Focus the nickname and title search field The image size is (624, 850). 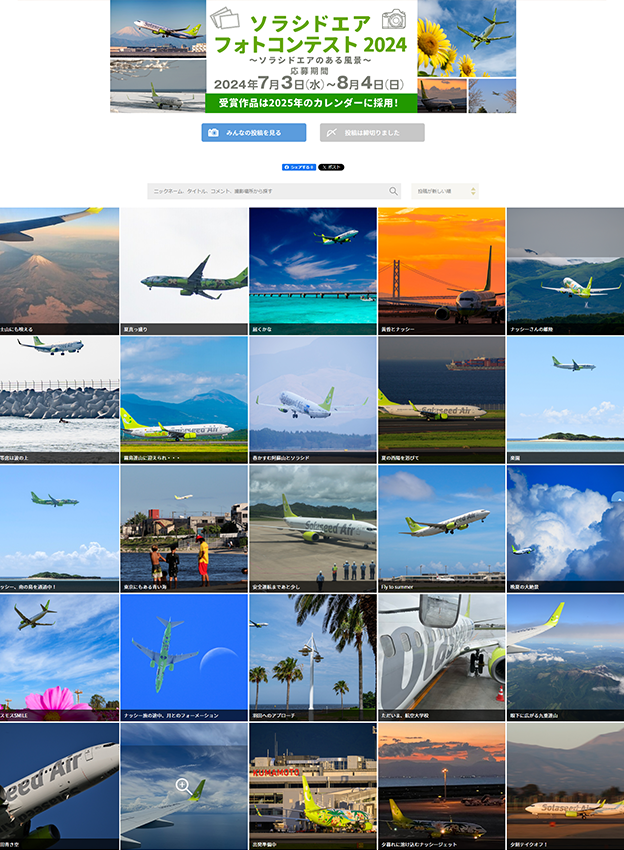click(x=274, y=191)
